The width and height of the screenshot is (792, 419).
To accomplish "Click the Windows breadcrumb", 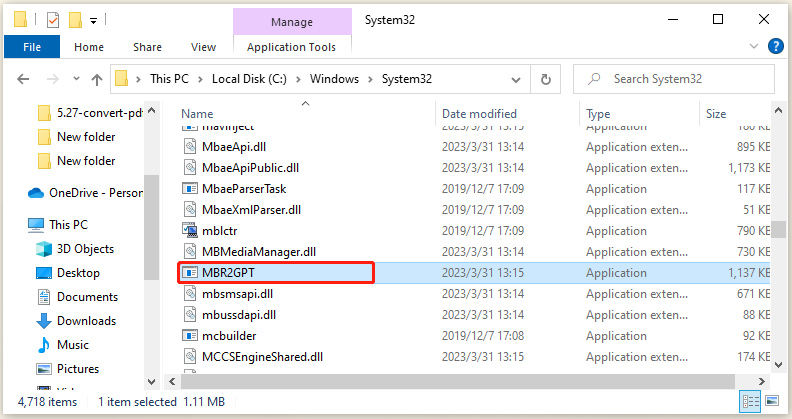I will click(334, 79).
